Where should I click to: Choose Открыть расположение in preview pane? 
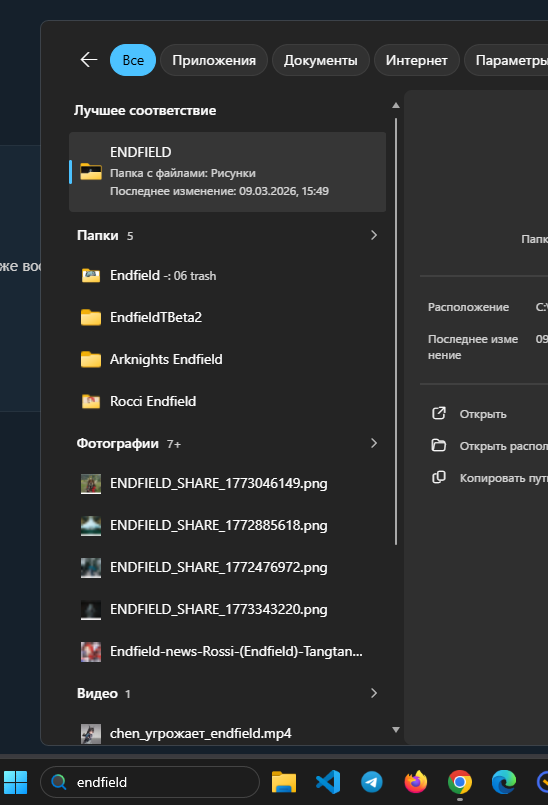503,446
